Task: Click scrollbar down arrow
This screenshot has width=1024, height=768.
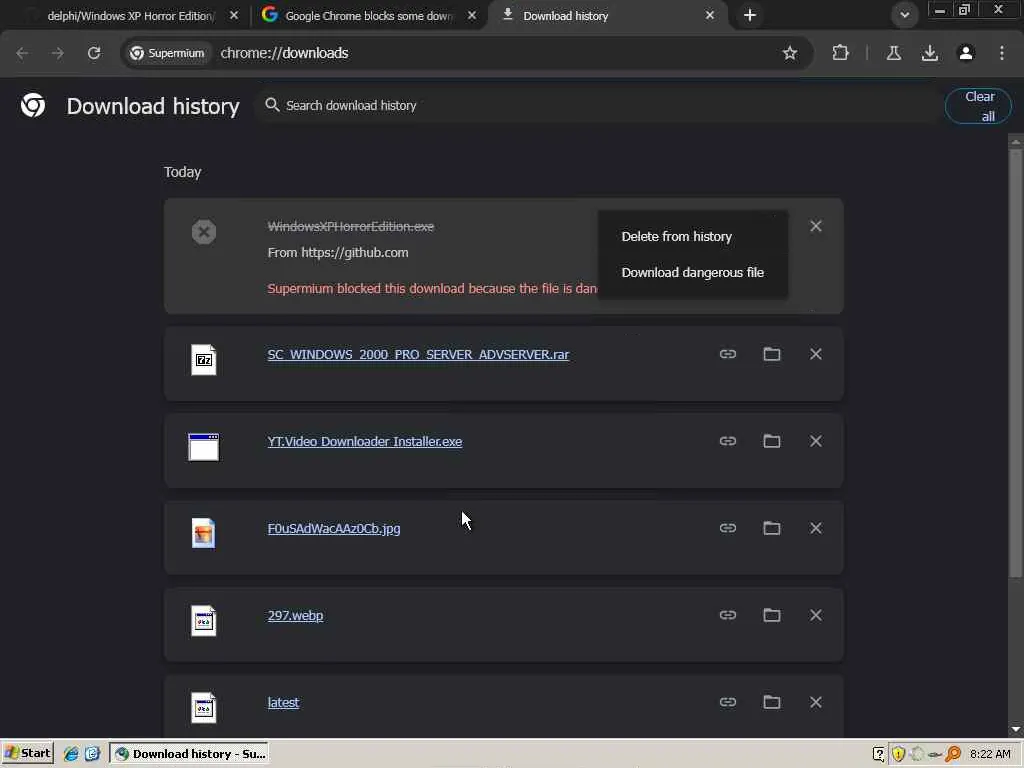Action: (x=1016, y=729)
